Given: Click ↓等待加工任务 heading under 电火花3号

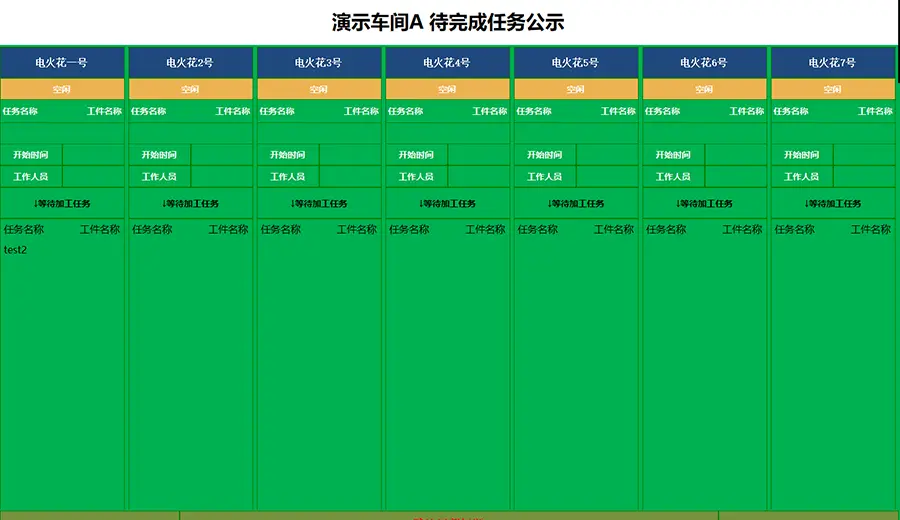Looking at the screenshot, I should coord(319,203).
